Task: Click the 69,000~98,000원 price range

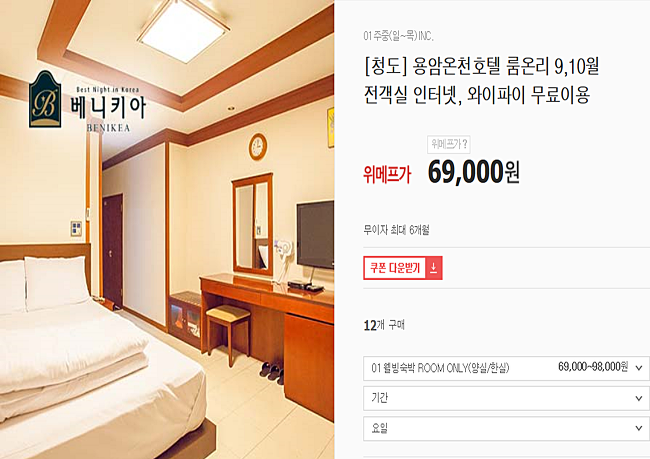Action: [x=593, y=367]
